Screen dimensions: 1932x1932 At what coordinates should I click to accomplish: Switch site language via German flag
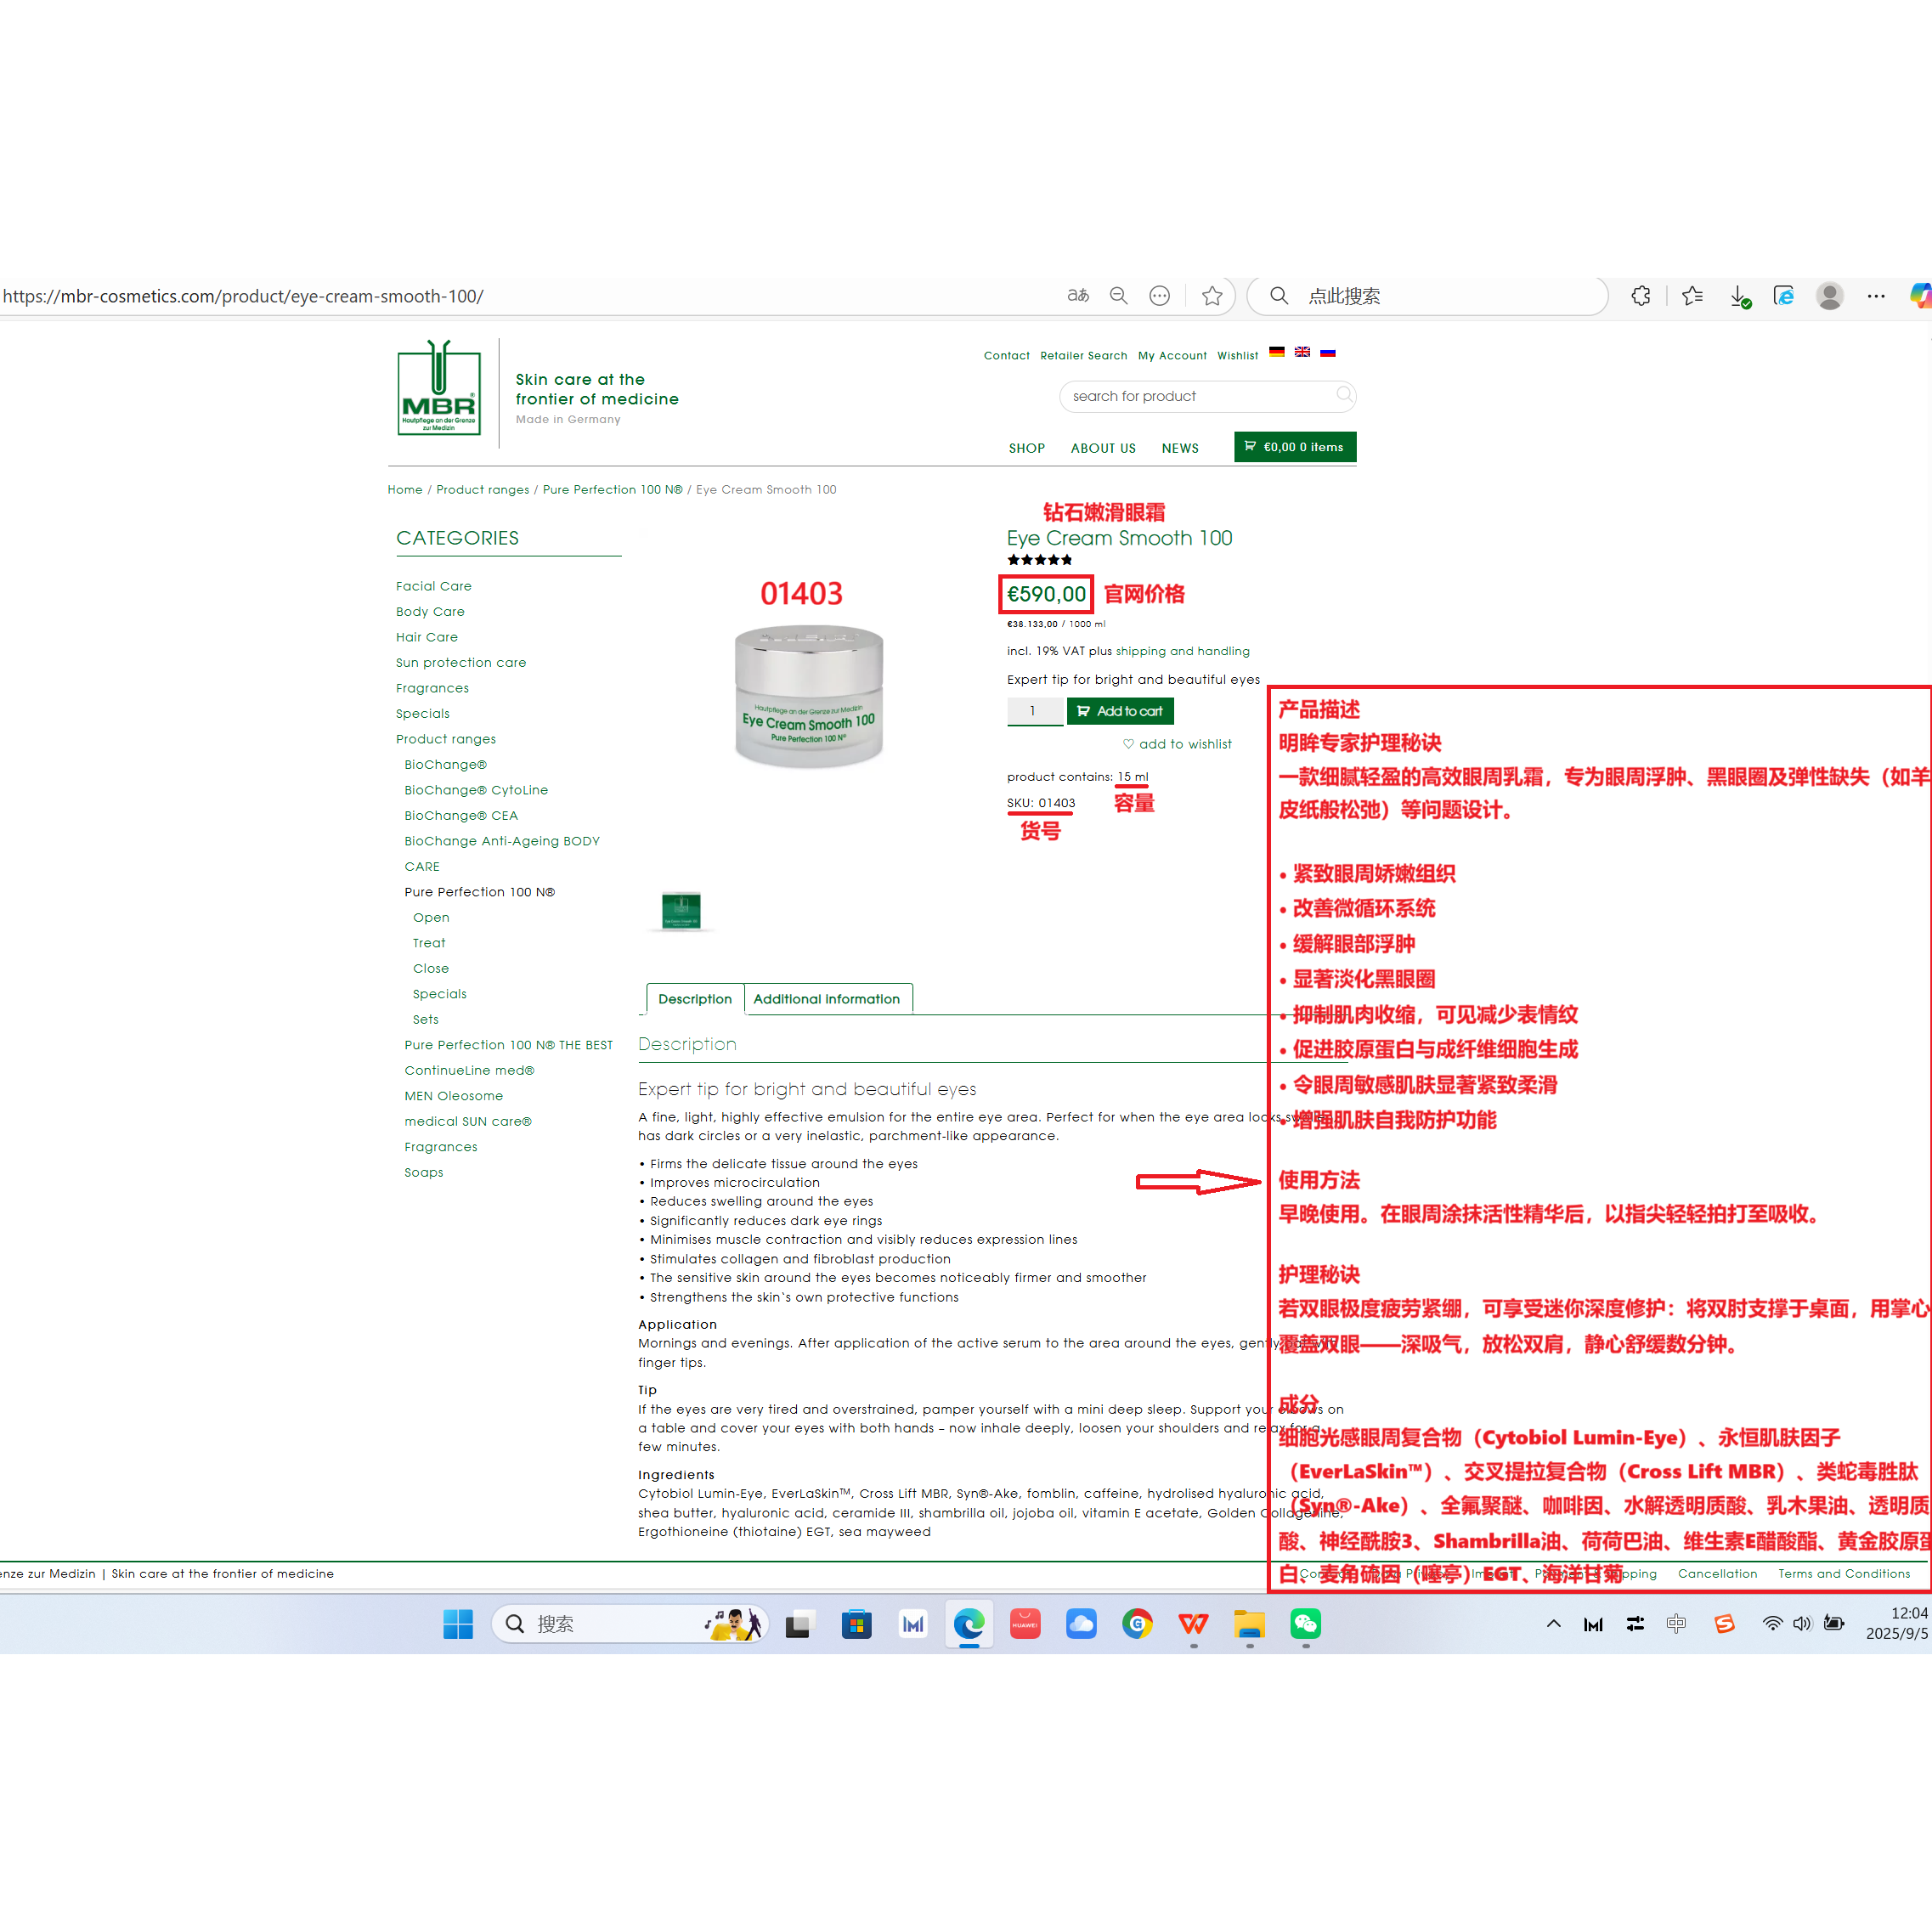pos(1276,352)
